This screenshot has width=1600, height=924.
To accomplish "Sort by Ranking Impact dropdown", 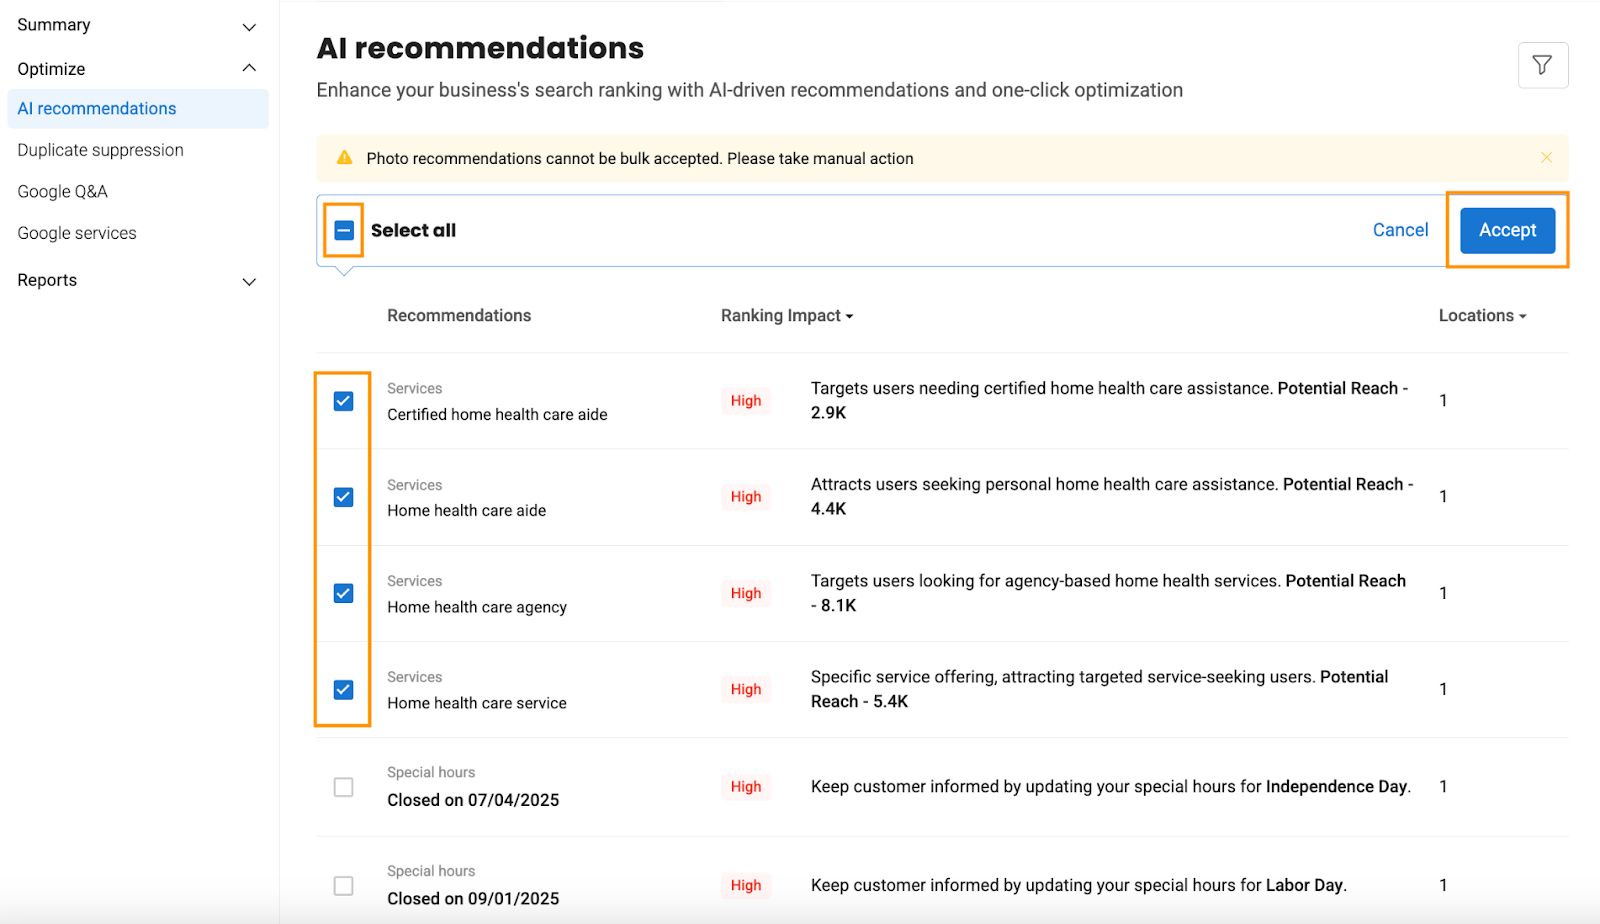I will pos(787,316).
